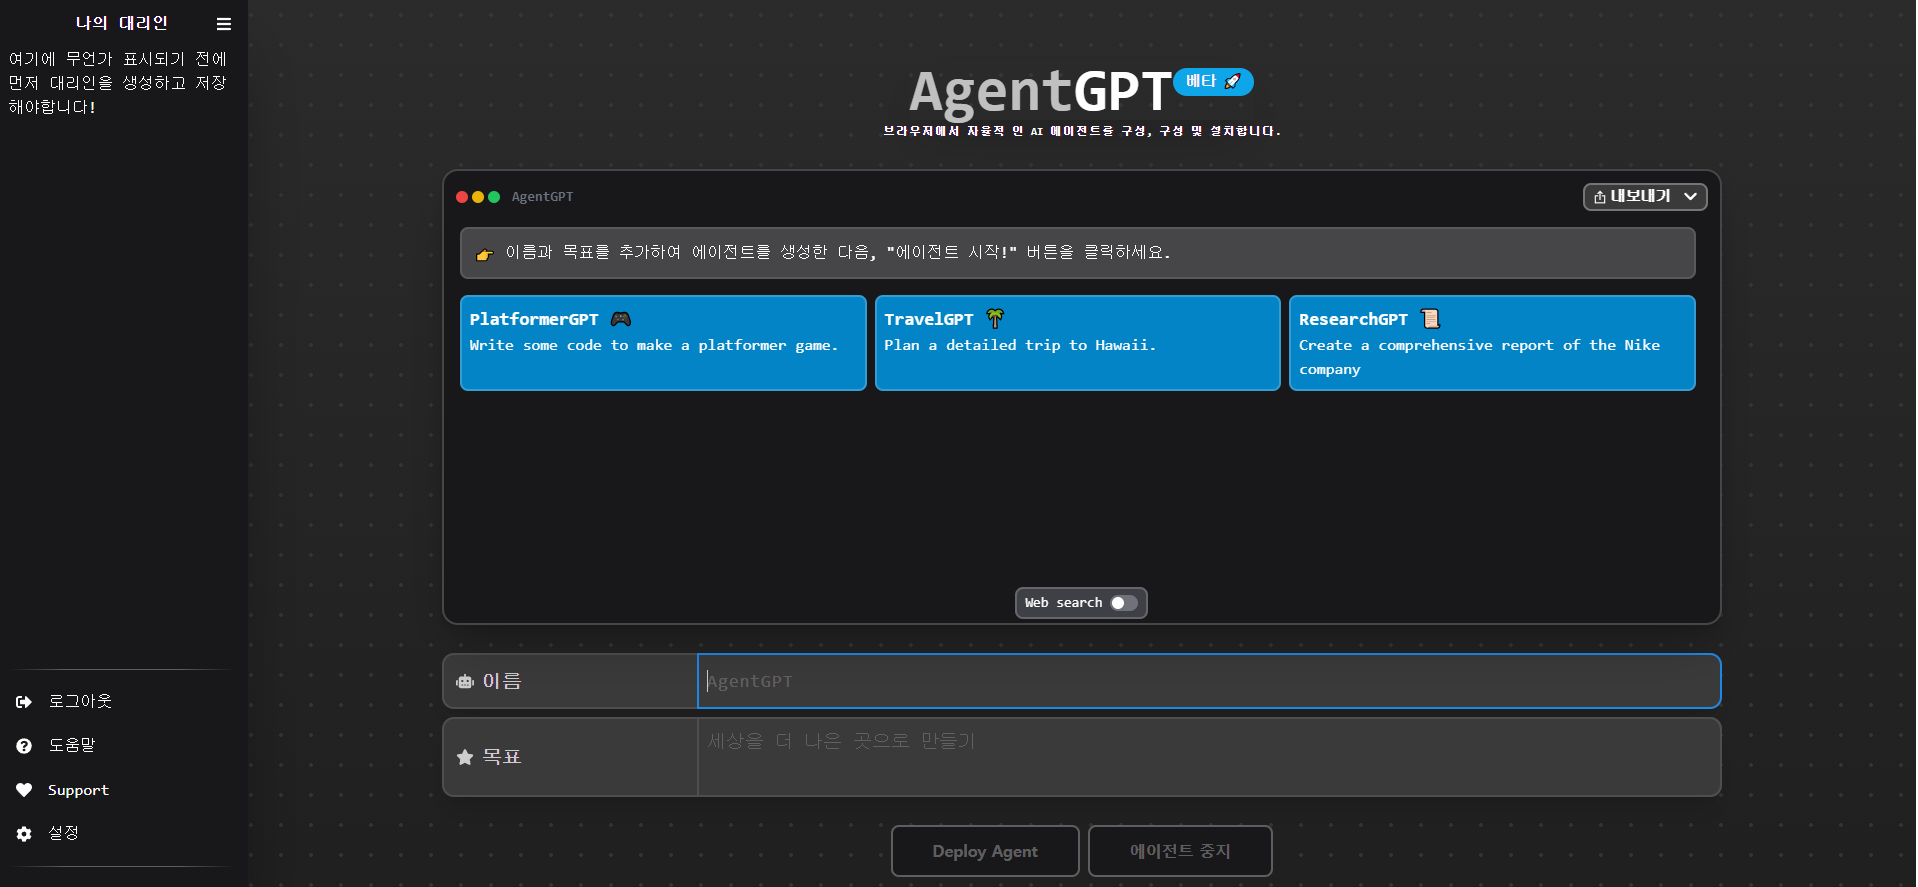Click the AgentGPT heading logo

(1040, 92)
